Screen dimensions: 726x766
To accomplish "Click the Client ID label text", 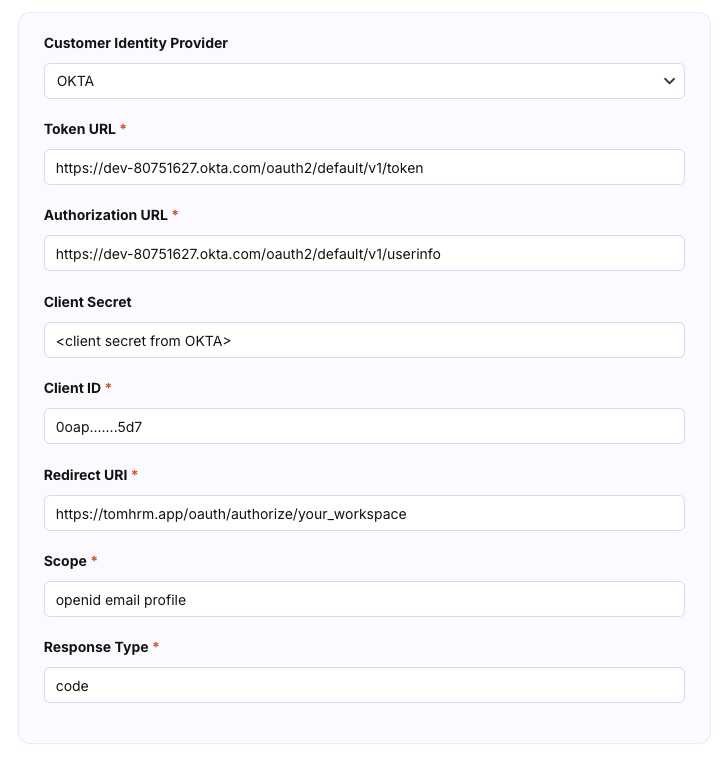I will pos(72,388).
